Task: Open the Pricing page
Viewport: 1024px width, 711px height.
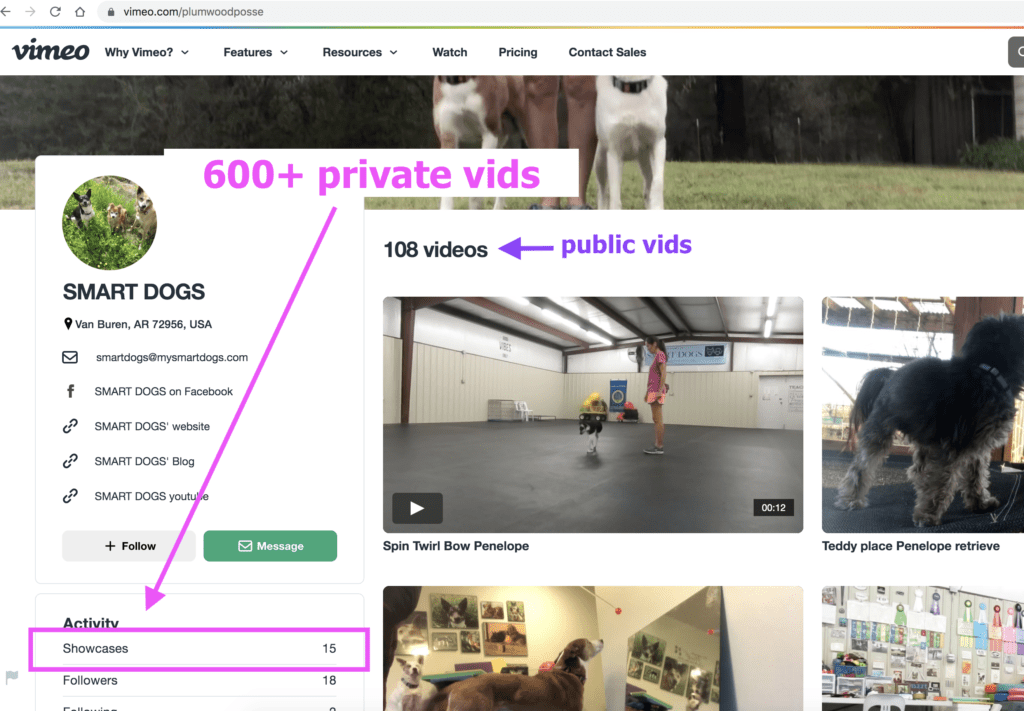Action: point(518,52)
